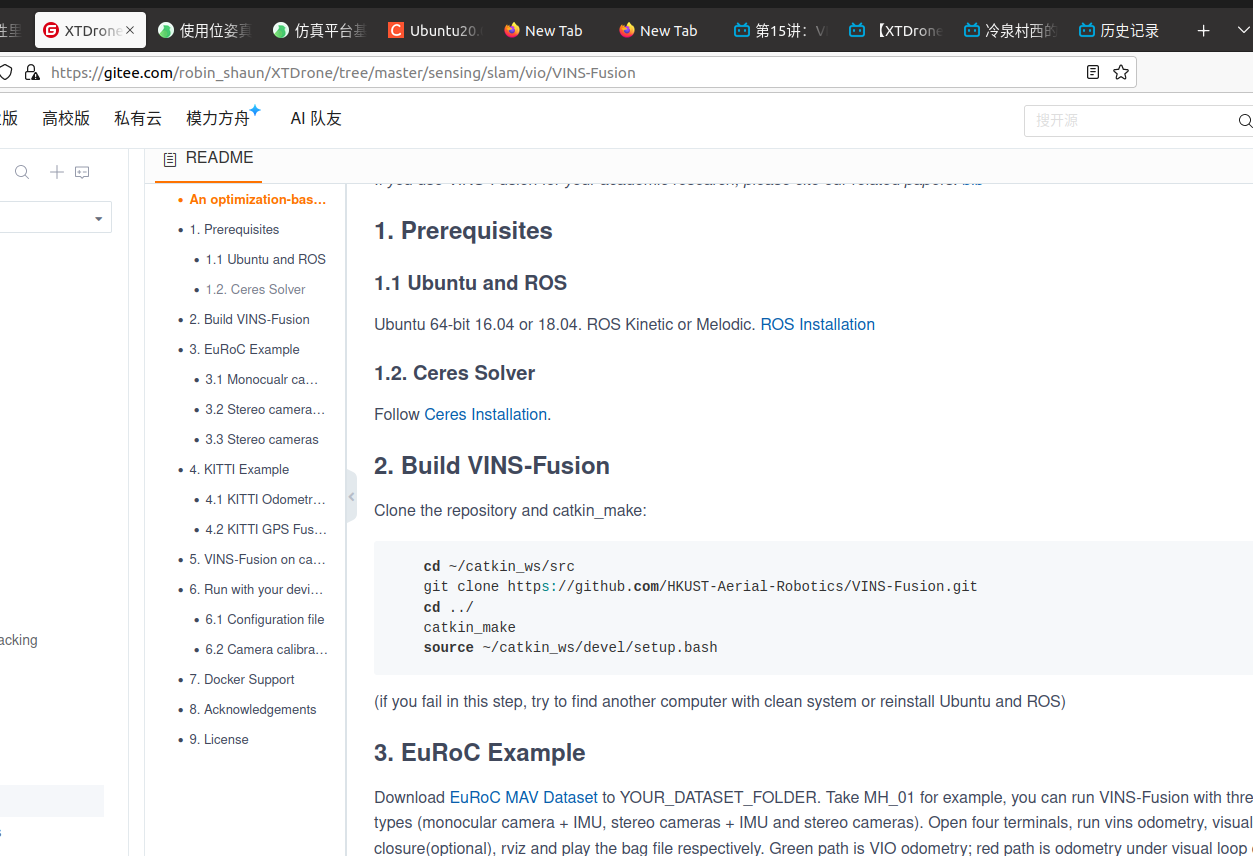Bookmark this page via the star icon
Image resolution: width=1253 pixels, height=856 pixels.
[x=1120, y=72]
